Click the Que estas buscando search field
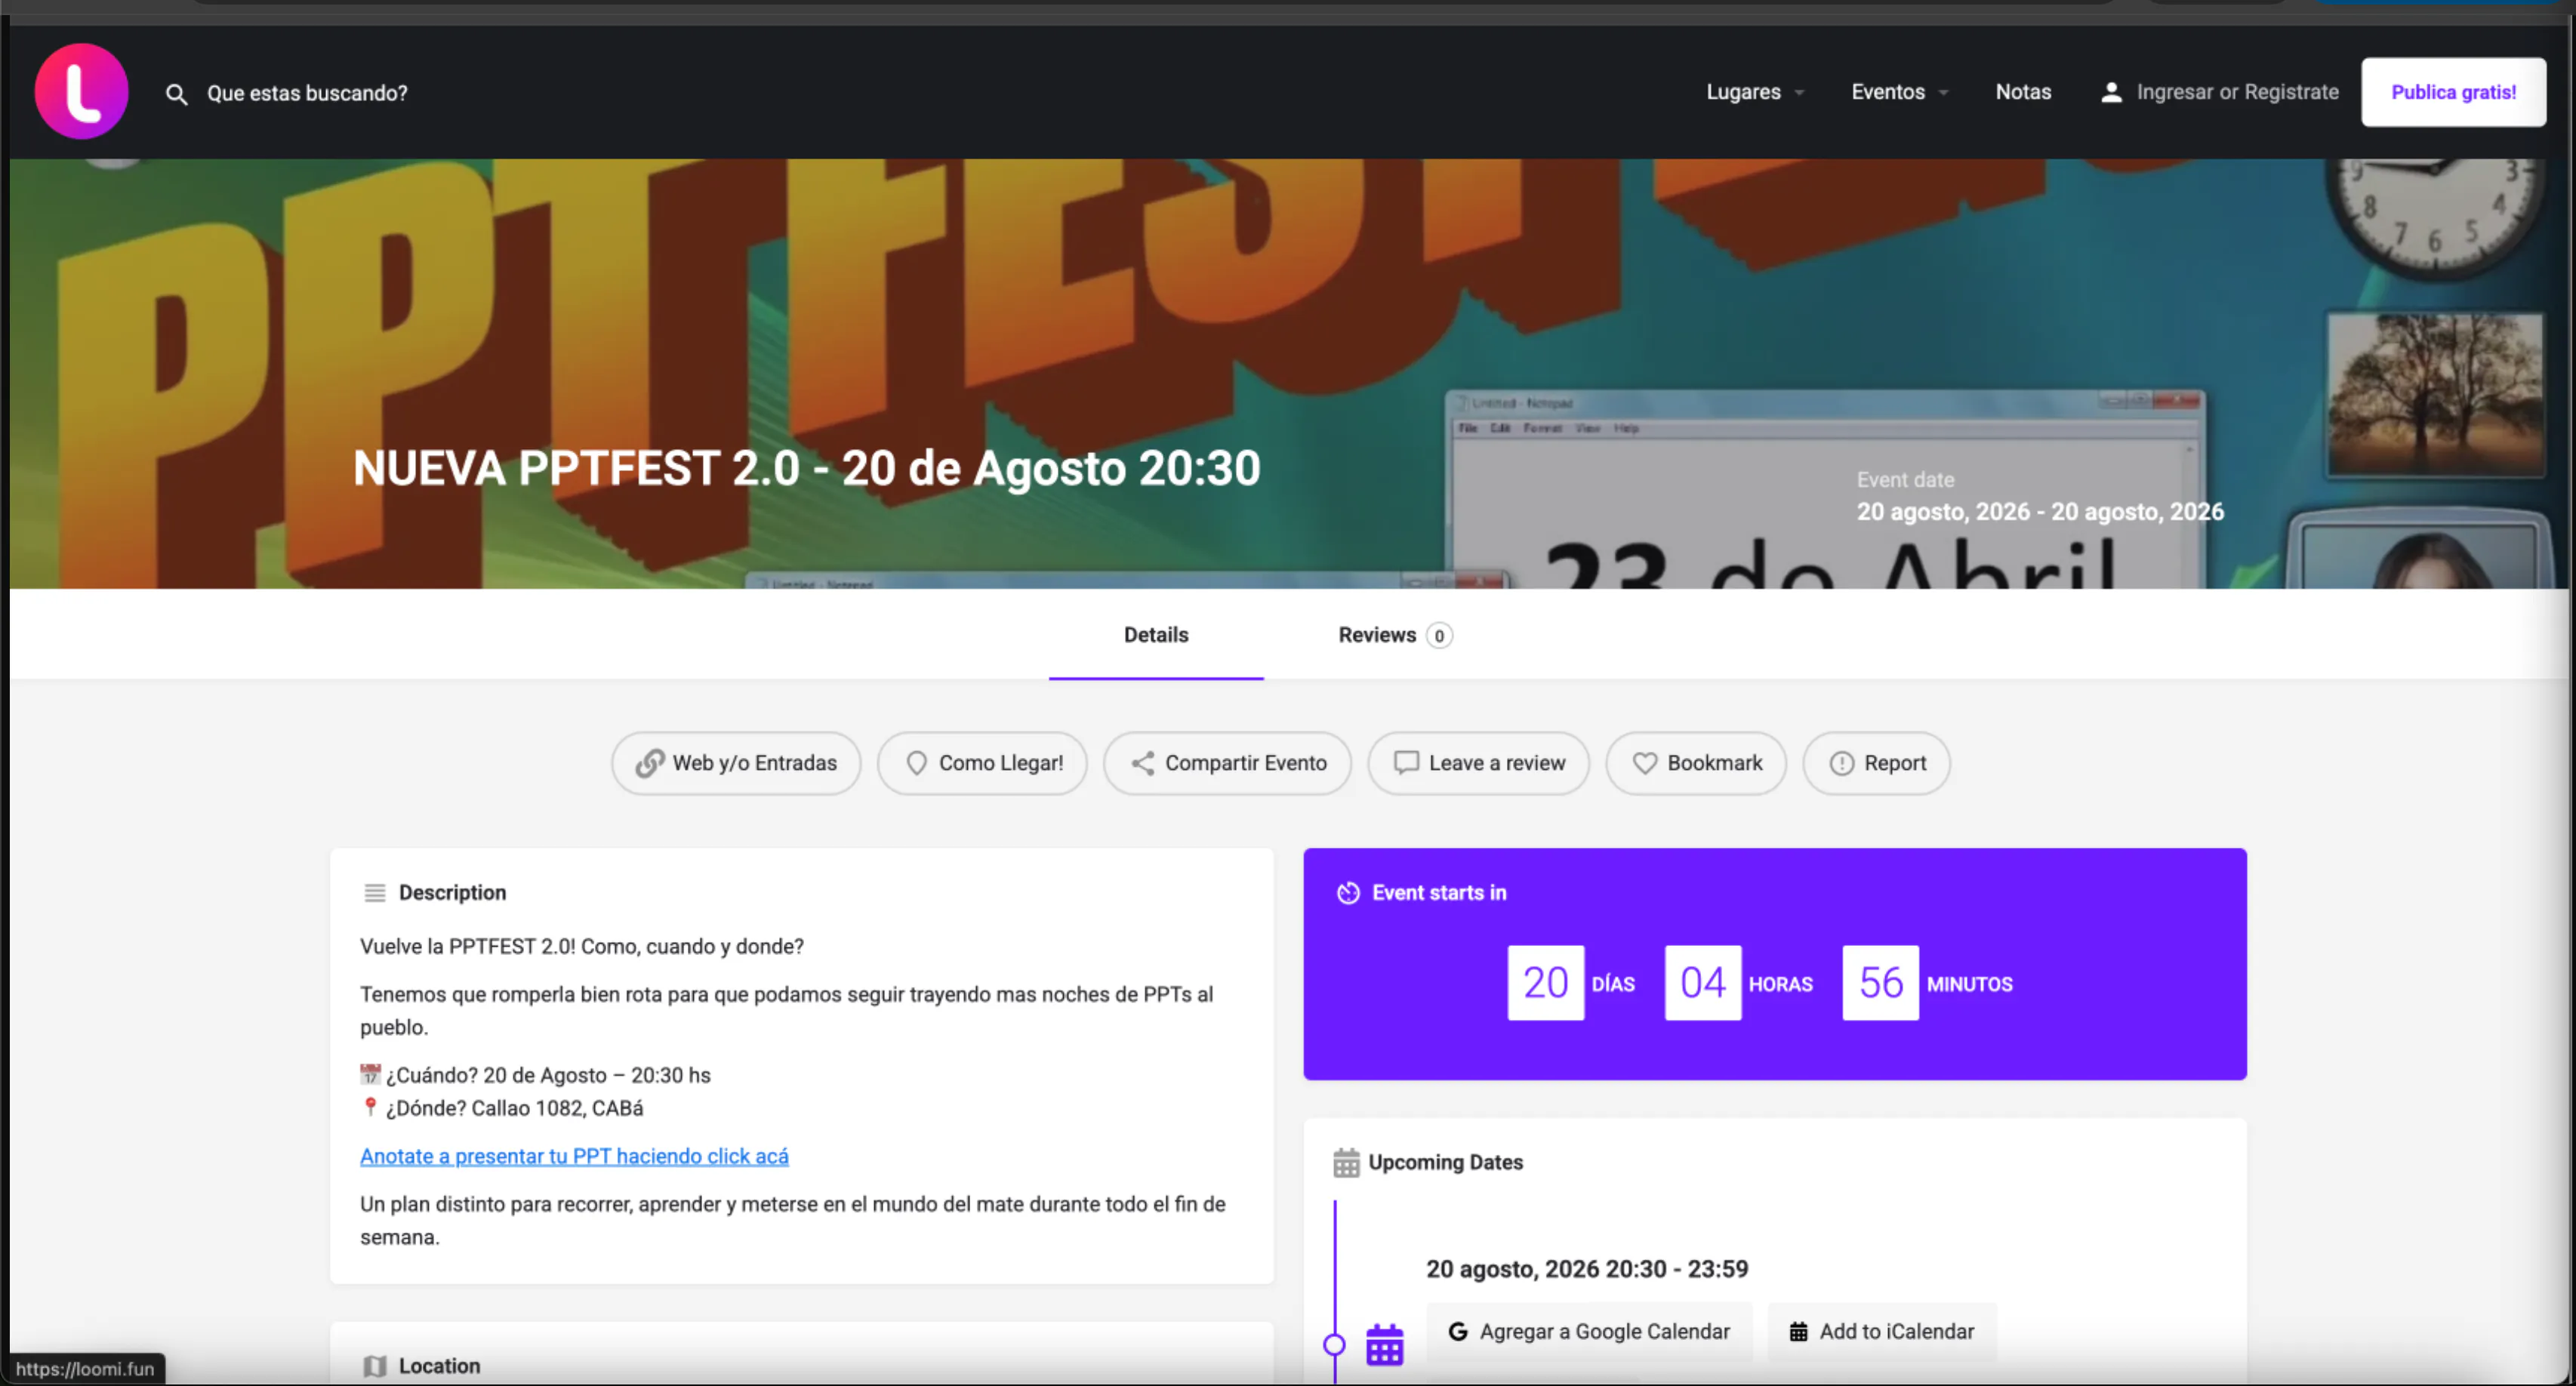Screen dimensions: 2576x1386 pos(307,93)
